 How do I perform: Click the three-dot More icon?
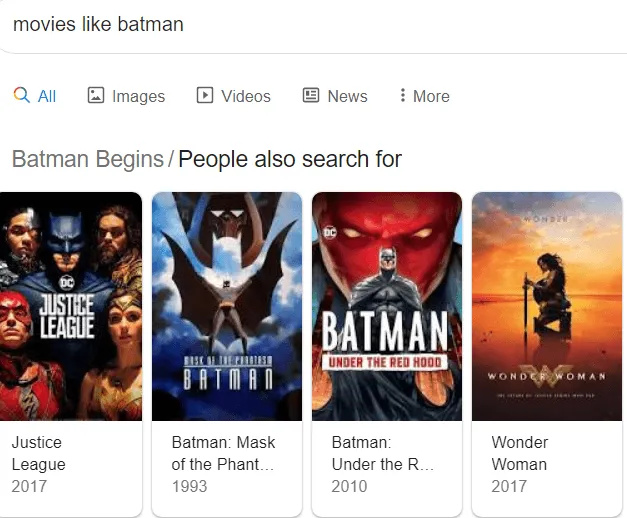[x=403, y=96]
